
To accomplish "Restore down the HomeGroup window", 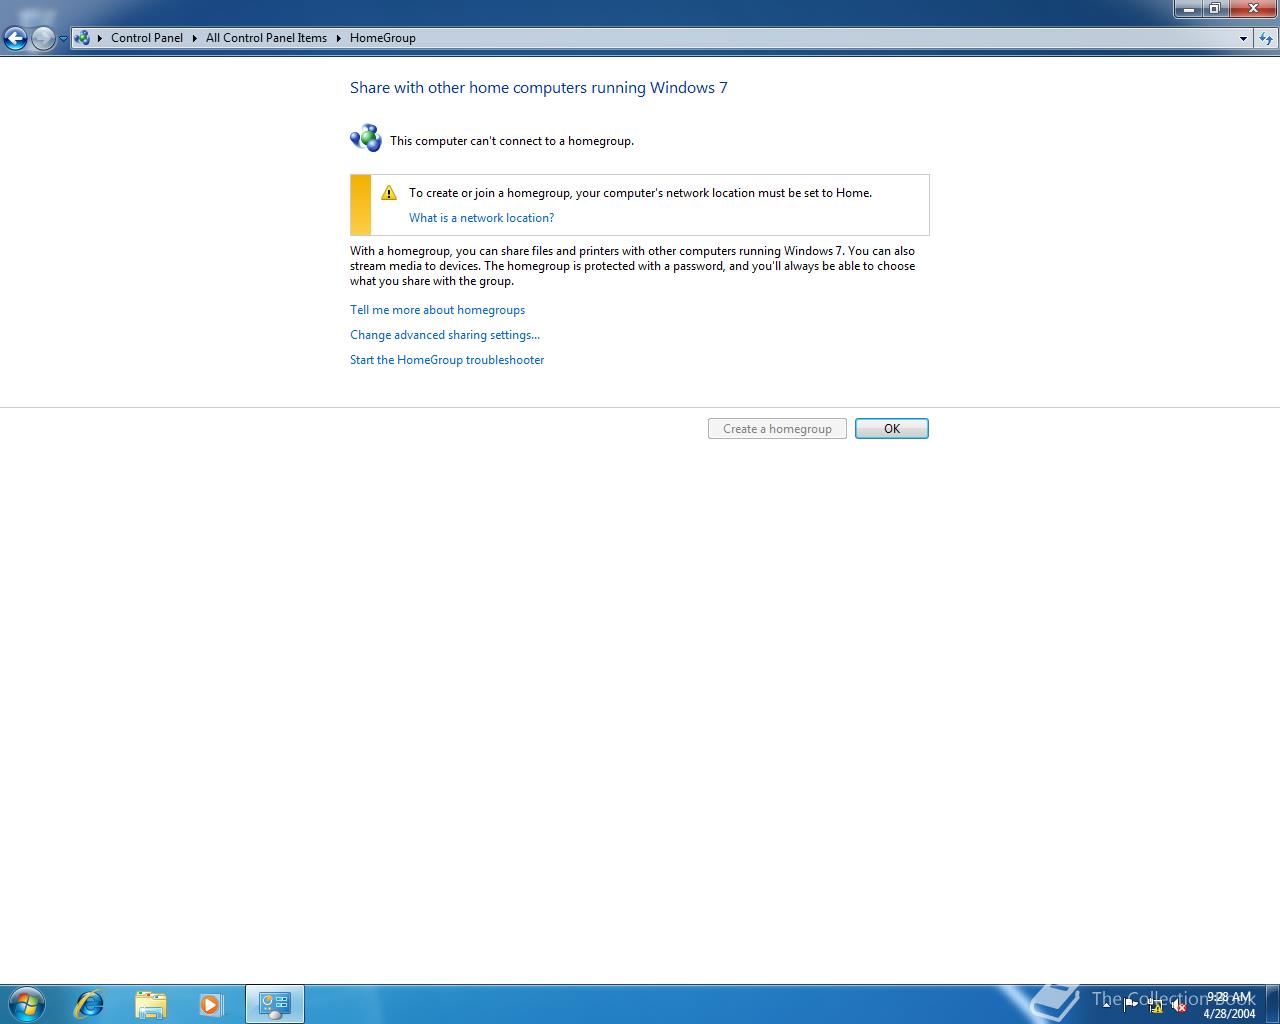I will [1215, 8].
